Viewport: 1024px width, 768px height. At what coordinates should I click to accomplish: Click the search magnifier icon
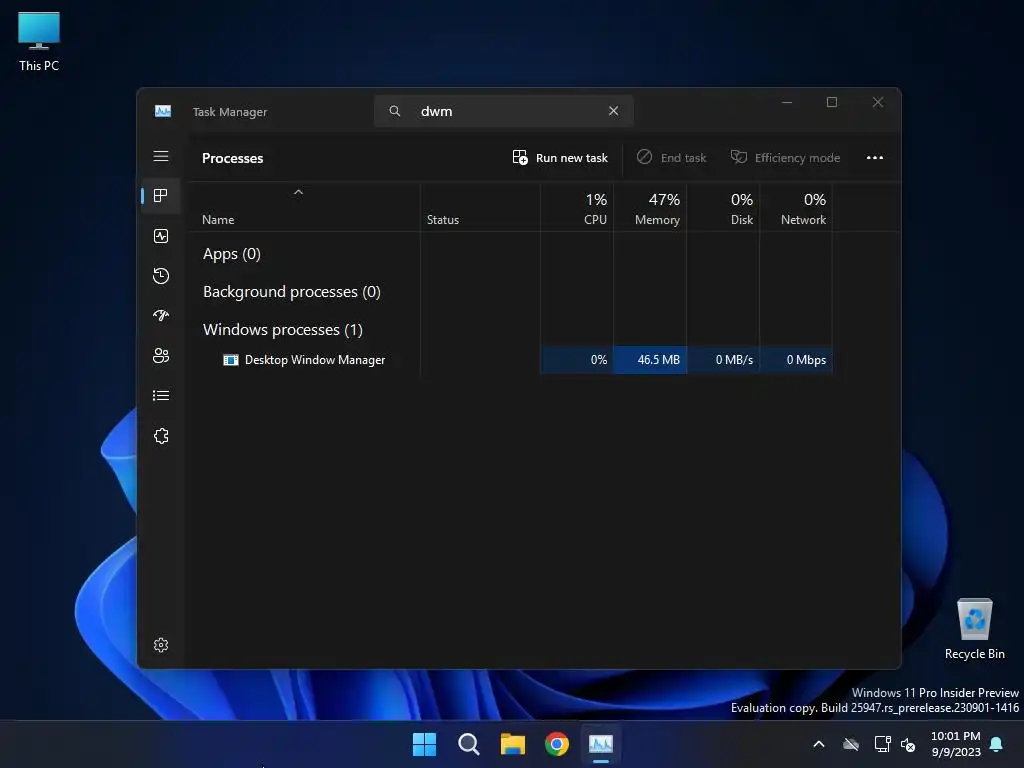pos(394,111)
